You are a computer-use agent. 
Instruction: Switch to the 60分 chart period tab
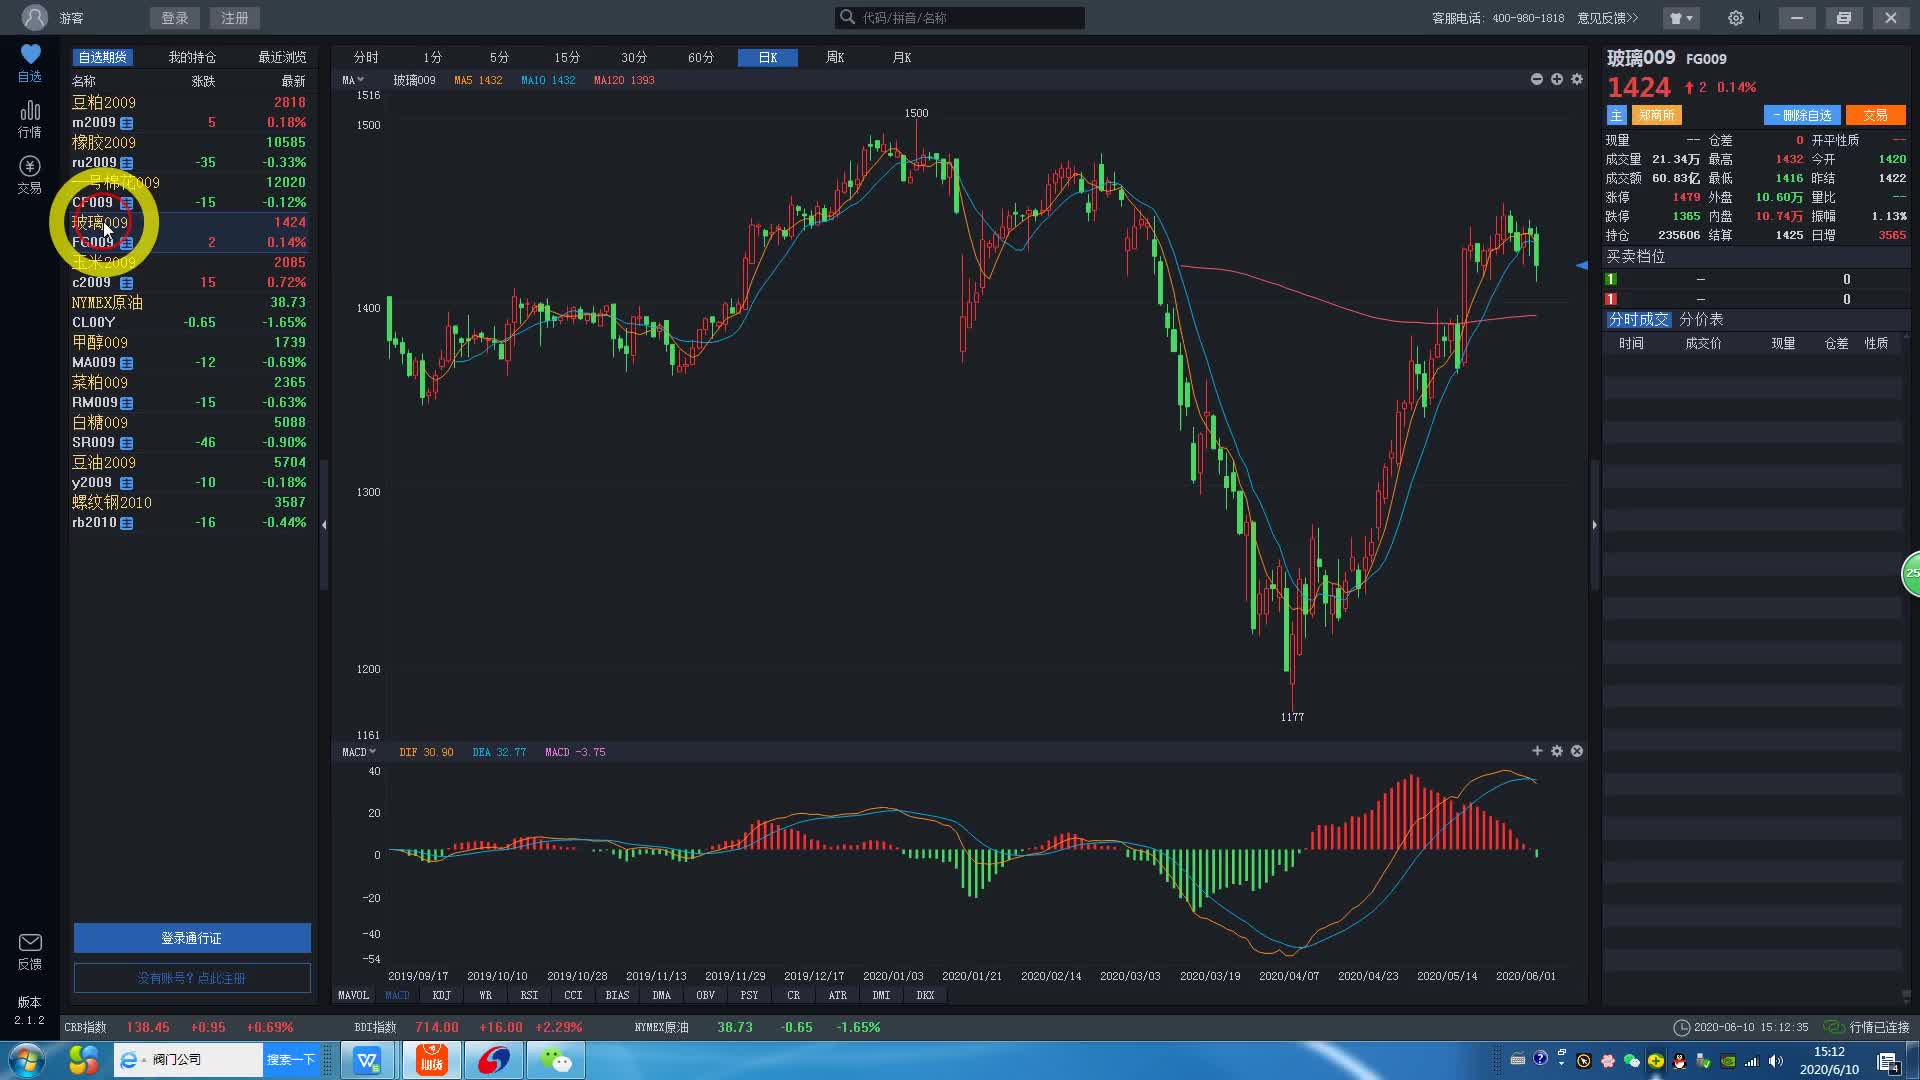click(x=701, y=58)
